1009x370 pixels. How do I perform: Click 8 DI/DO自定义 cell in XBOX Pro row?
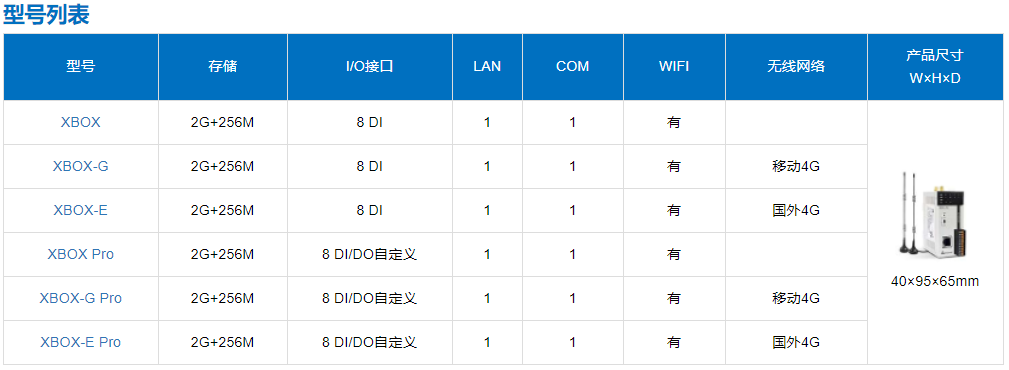(x=369, y=254)
